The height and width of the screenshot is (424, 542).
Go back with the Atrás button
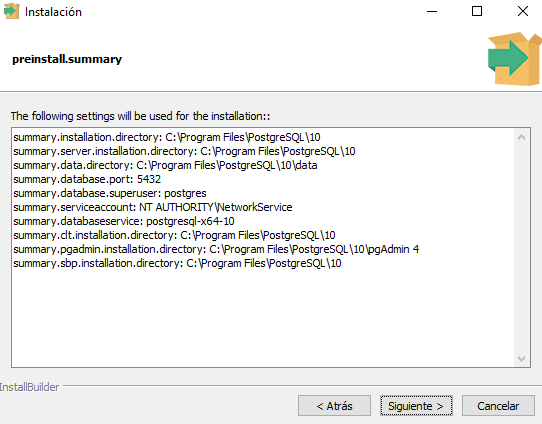coord(334,406)
